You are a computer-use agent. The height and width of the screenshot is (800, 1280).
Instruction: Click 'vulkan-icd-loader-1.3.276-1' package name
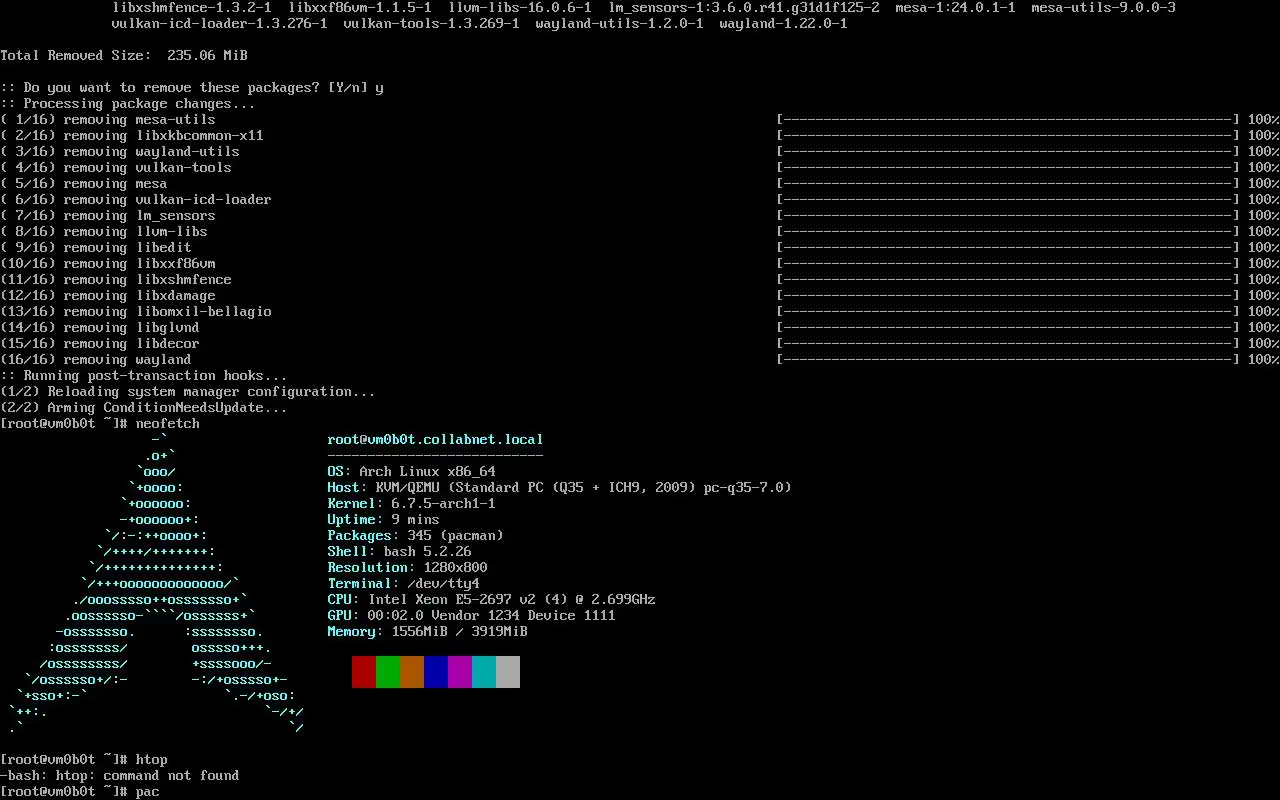pyautogui.click(x=220, y=24)
